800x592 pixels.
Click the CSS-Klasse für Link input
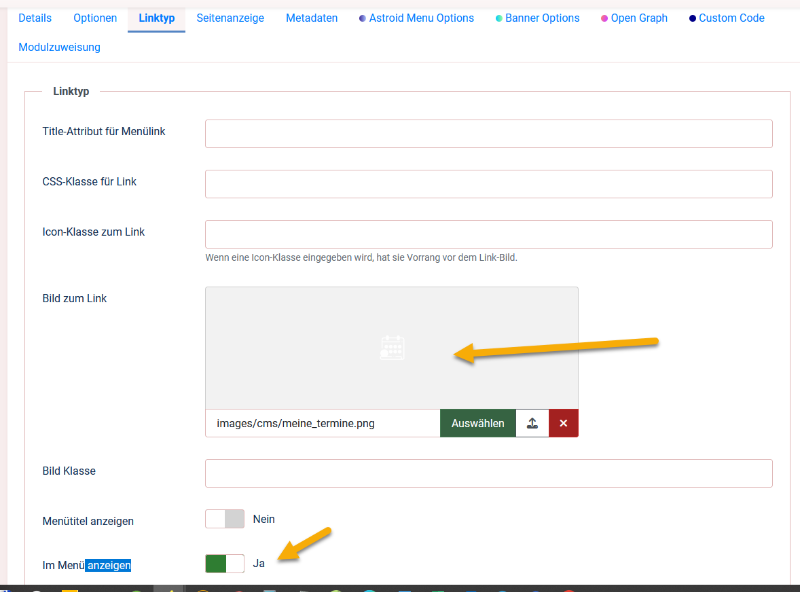tap(489, 184)
